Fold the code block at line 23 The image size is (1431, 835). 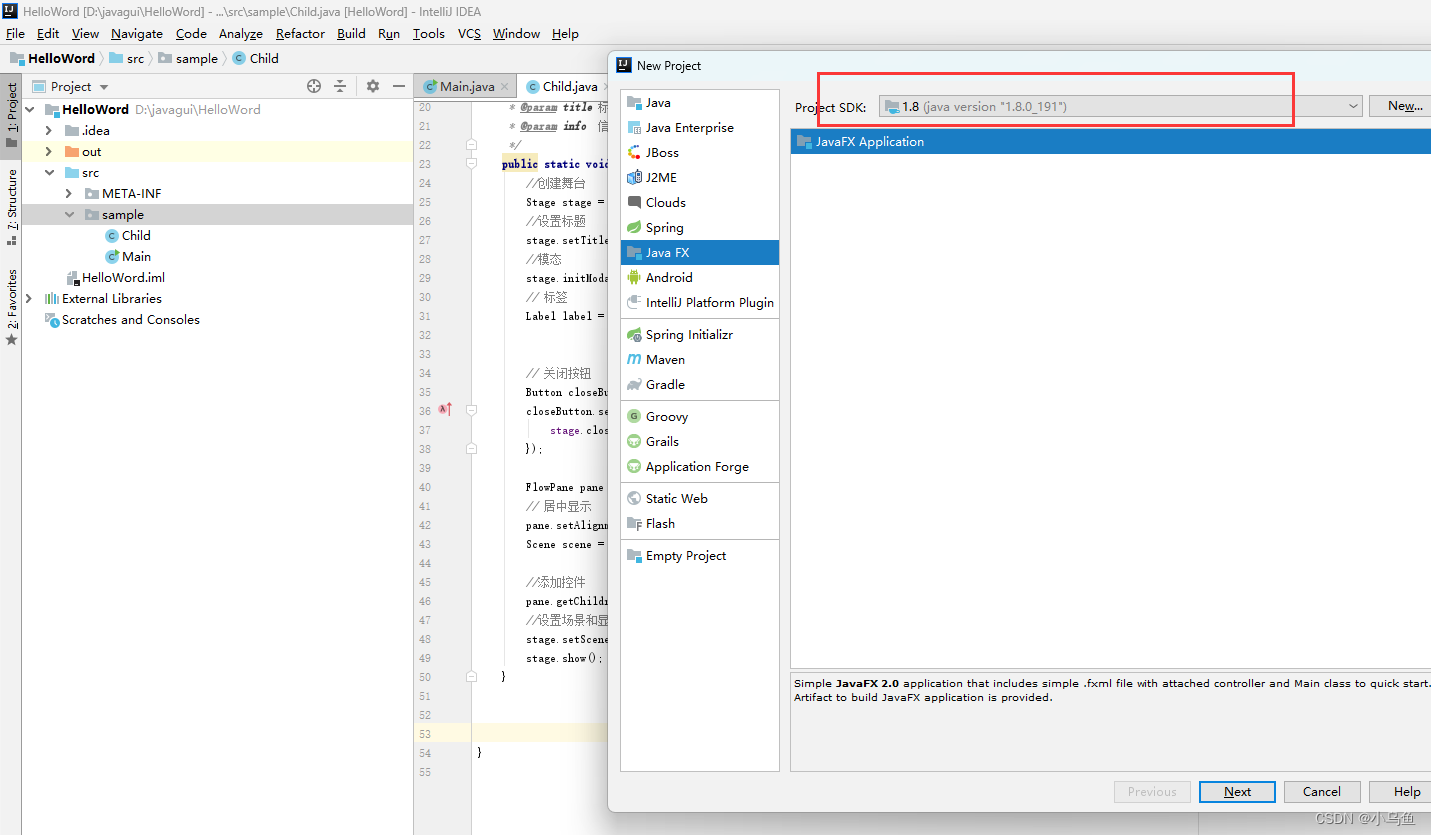point(471,164)
